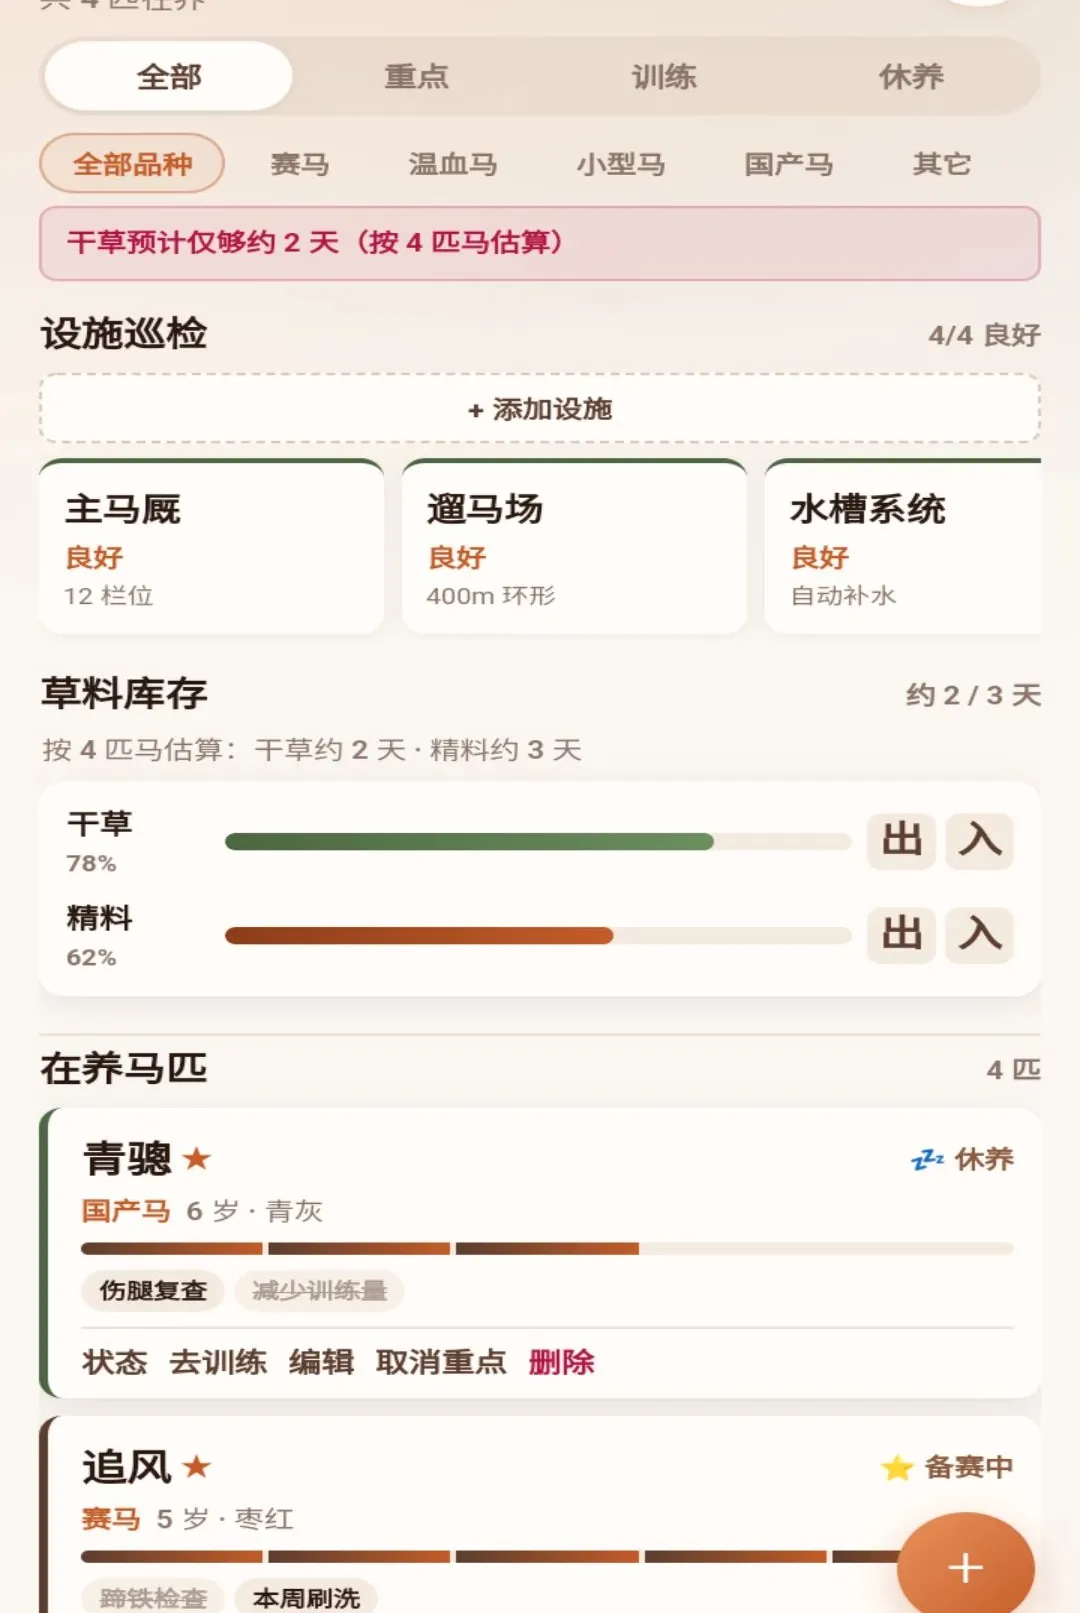
Task: Click the 干草 stock level progress bar
Action: pos(538,841)
